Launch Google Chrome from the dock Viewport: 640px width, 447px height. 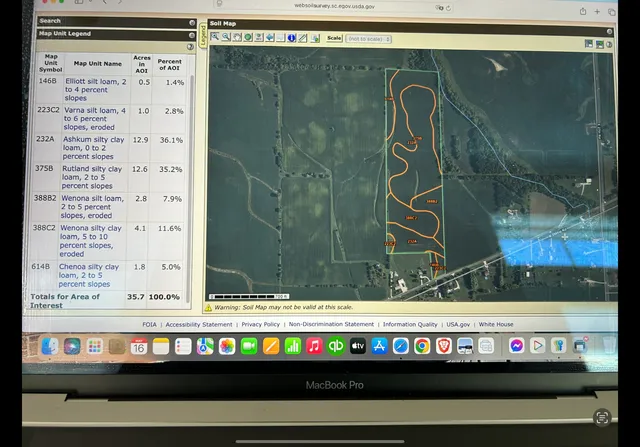click(423, 345)
